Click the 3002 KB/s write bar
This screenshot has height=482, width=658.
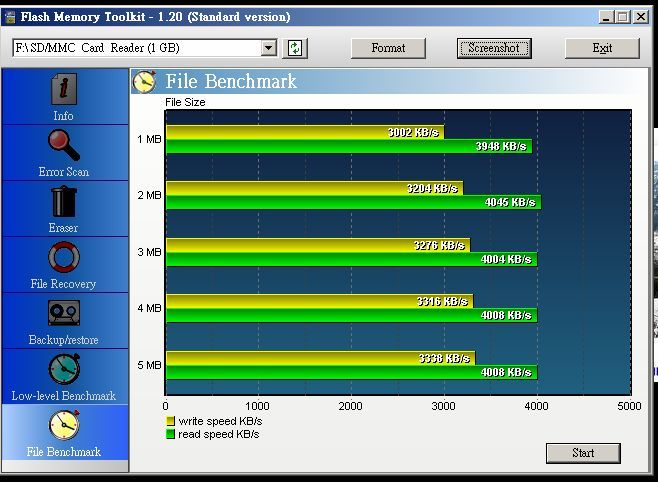point(305,132)
